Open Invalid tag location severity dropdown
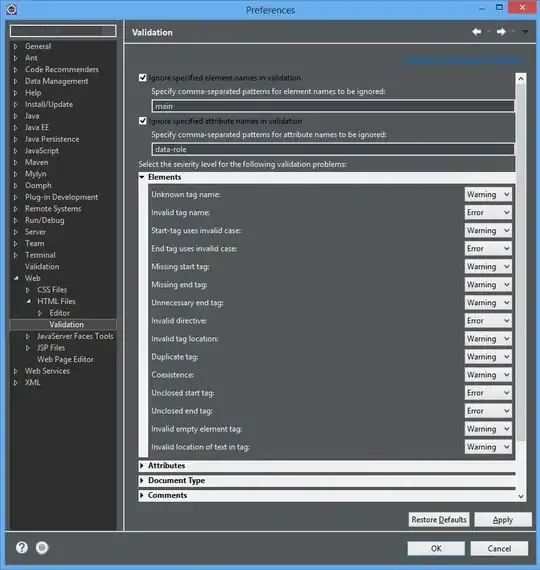Screen dimensions: 540x570 (x=488, y=339)
